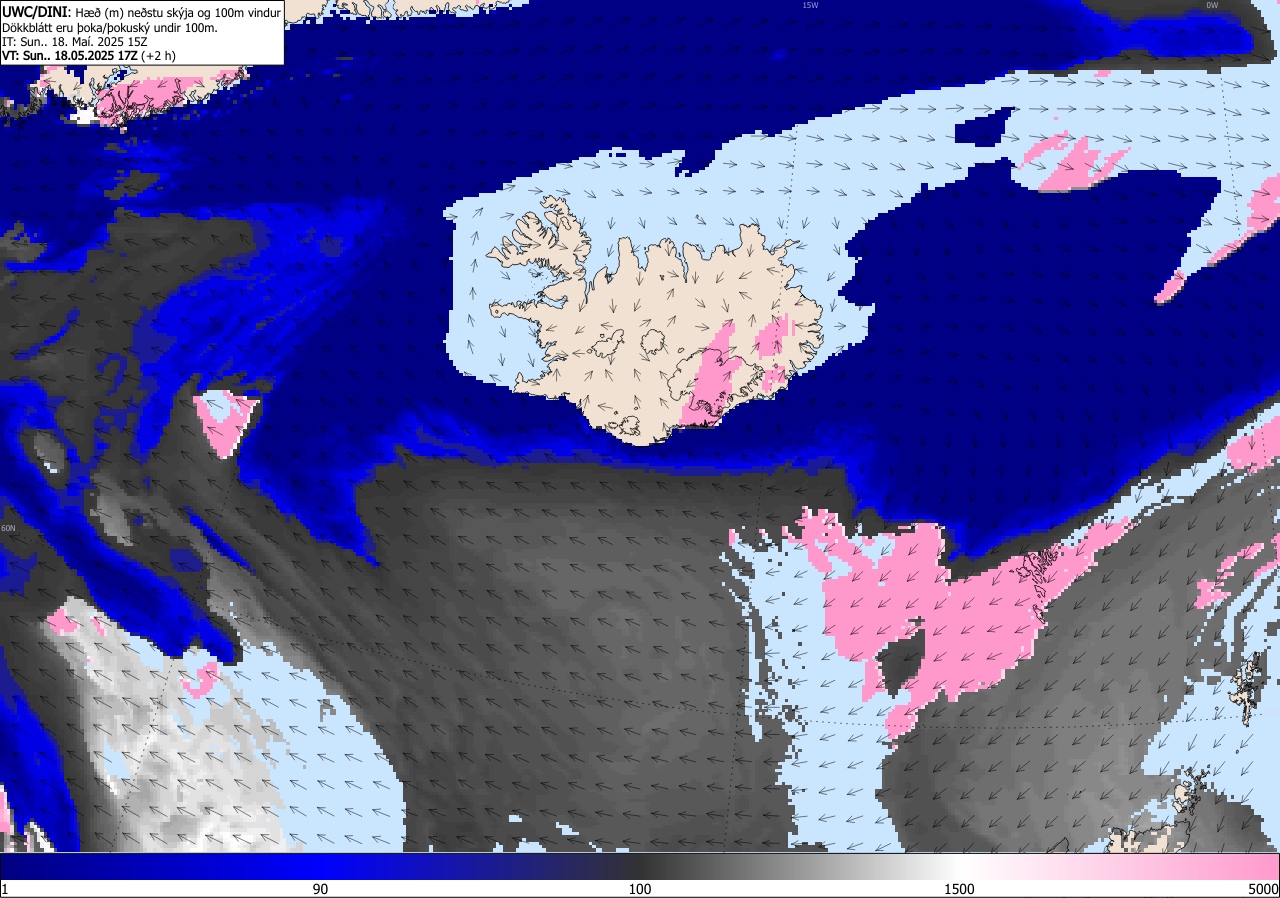Click the '15W' longitude label
This screenshot has height=898, width=1280.
(x=810, y=5)
